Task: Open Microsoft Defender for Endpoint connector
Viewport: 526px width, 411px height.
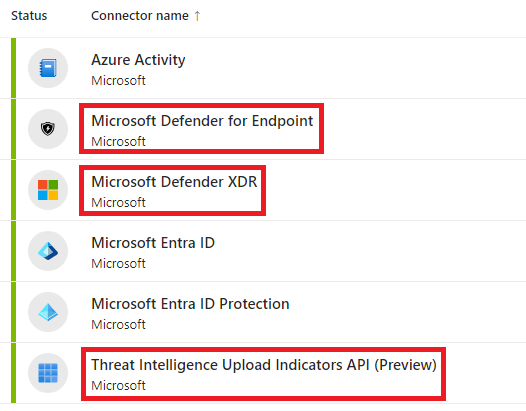Action: point(202,121)
